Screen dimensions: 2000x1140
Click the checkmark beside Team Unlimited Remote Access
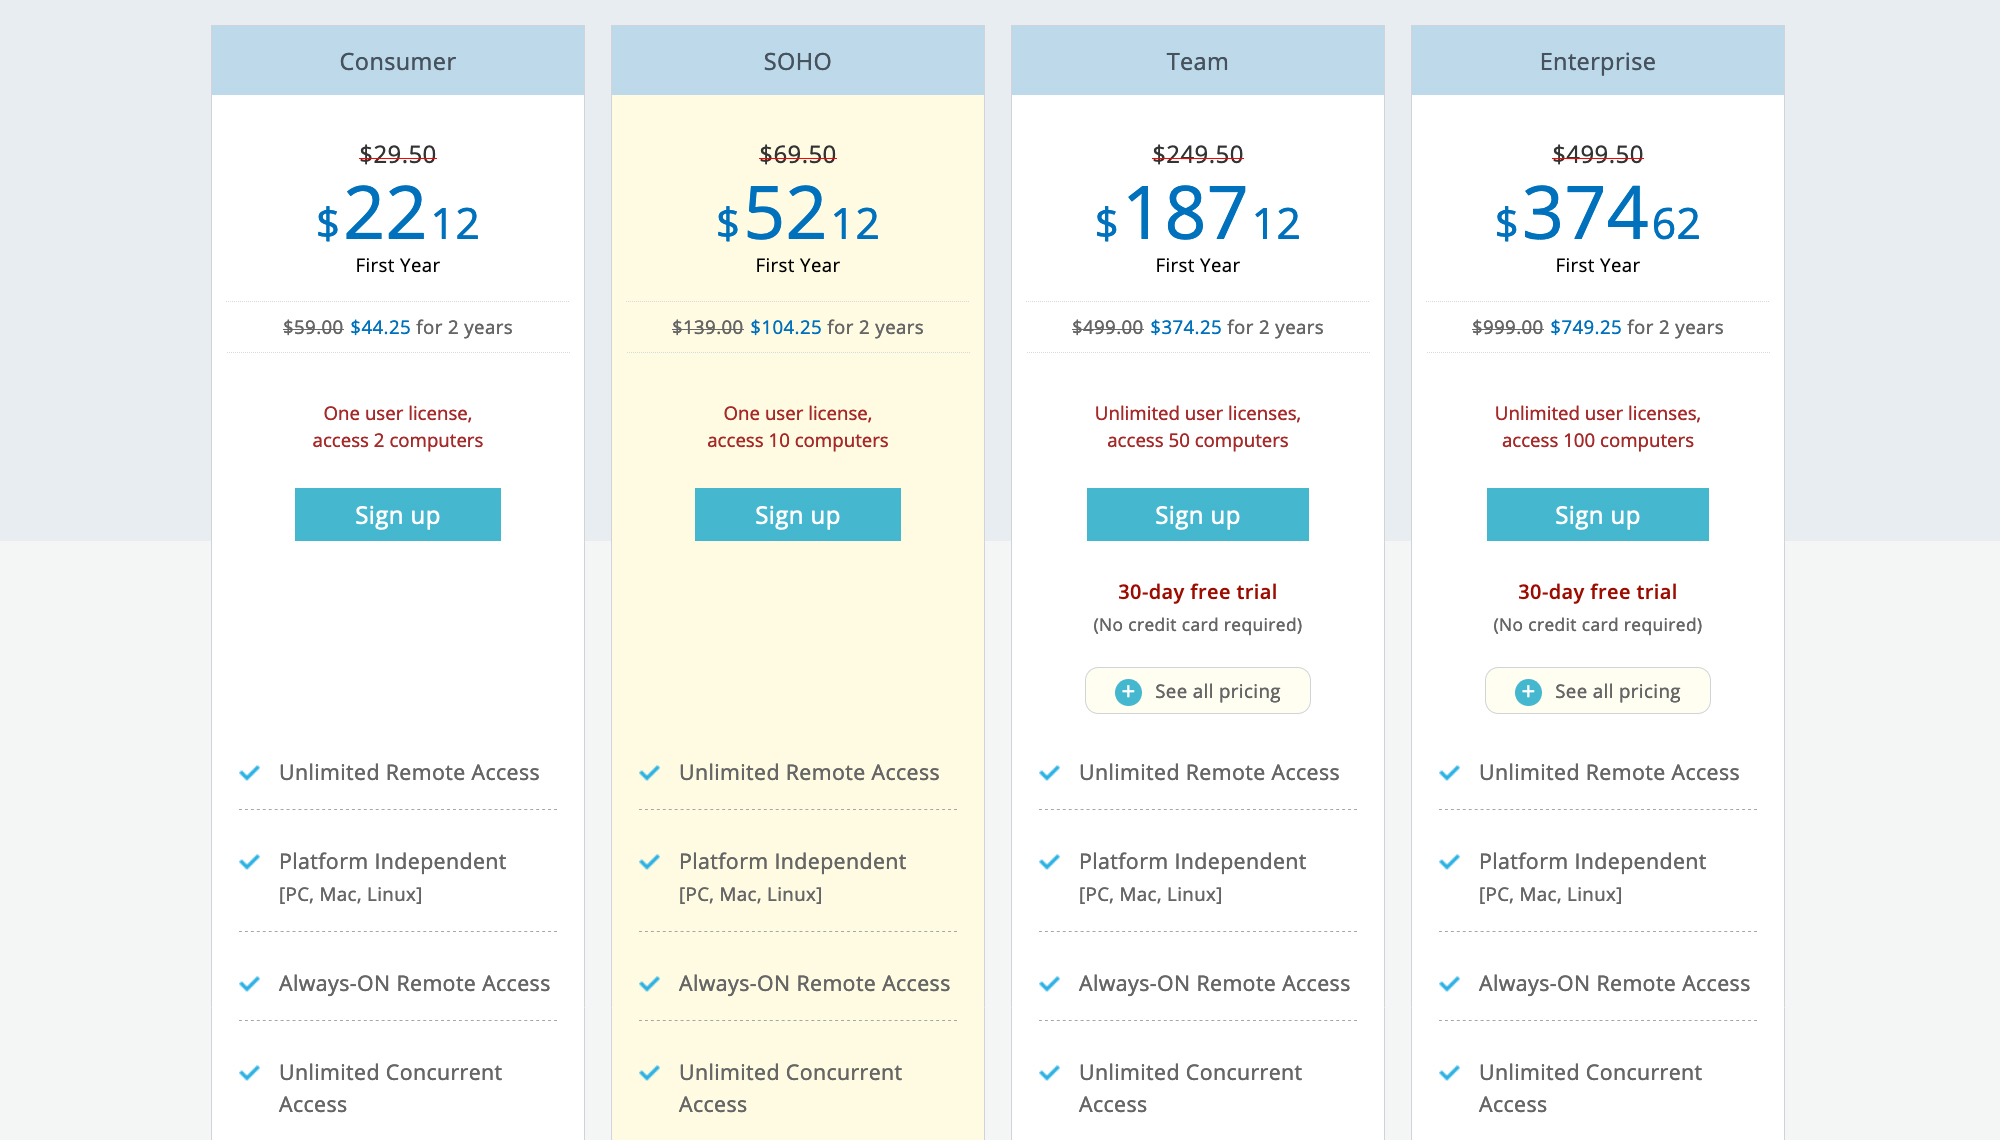click(x=1050, y=773)
